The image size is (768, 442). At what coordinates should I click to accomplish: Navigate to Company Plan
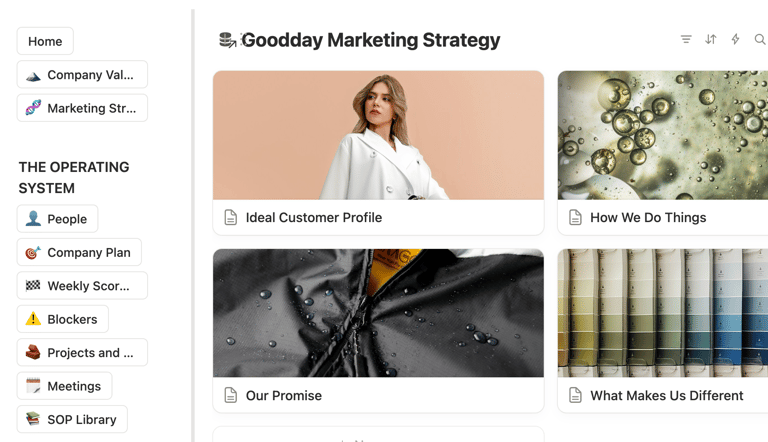80,252
